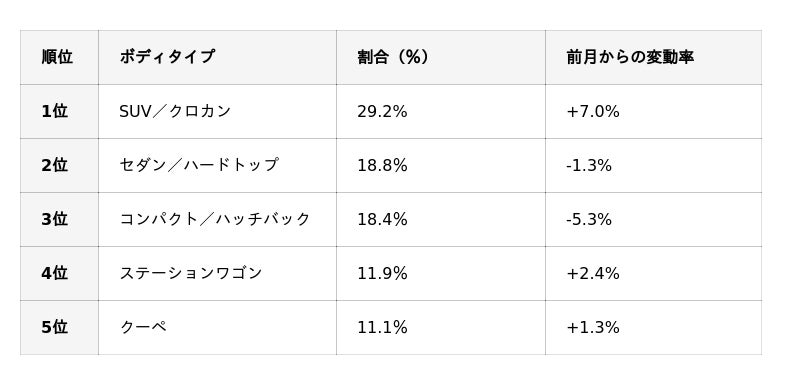Click the 18.8% share value
Screen dimensions: 800x385
pos(382,165)
